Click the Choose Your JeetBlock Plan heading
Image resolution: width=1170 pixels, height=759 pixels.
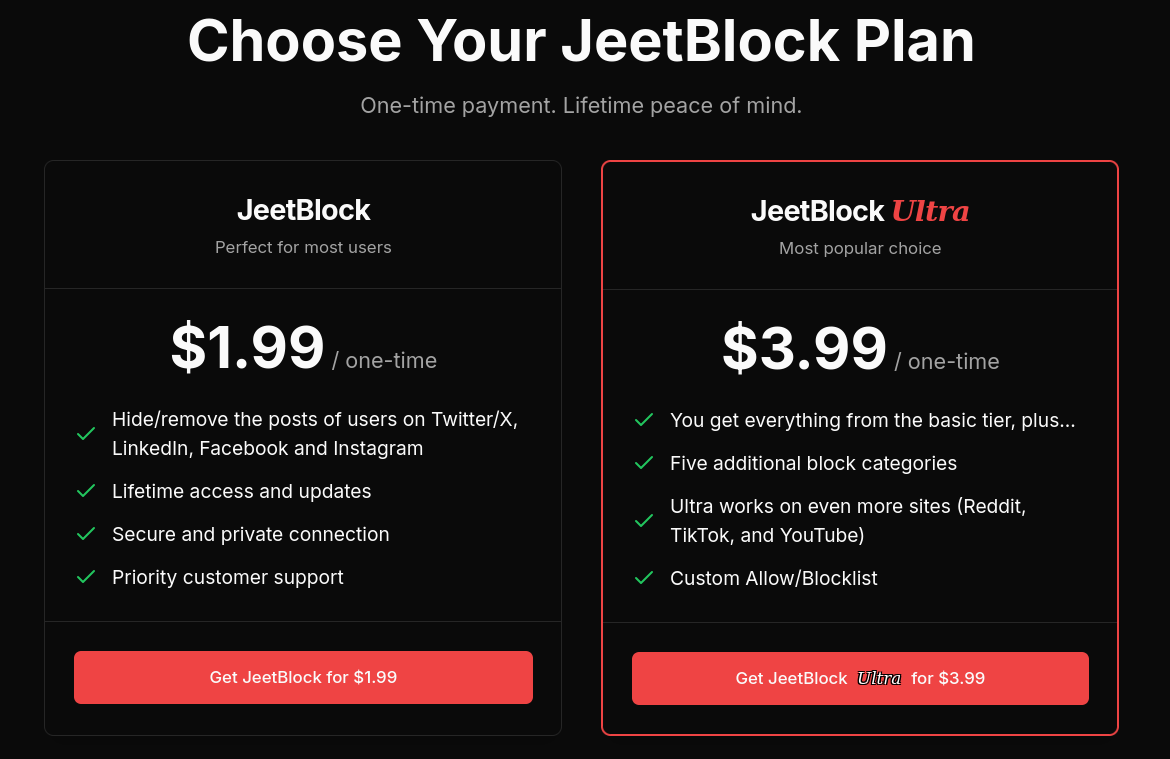581,41
